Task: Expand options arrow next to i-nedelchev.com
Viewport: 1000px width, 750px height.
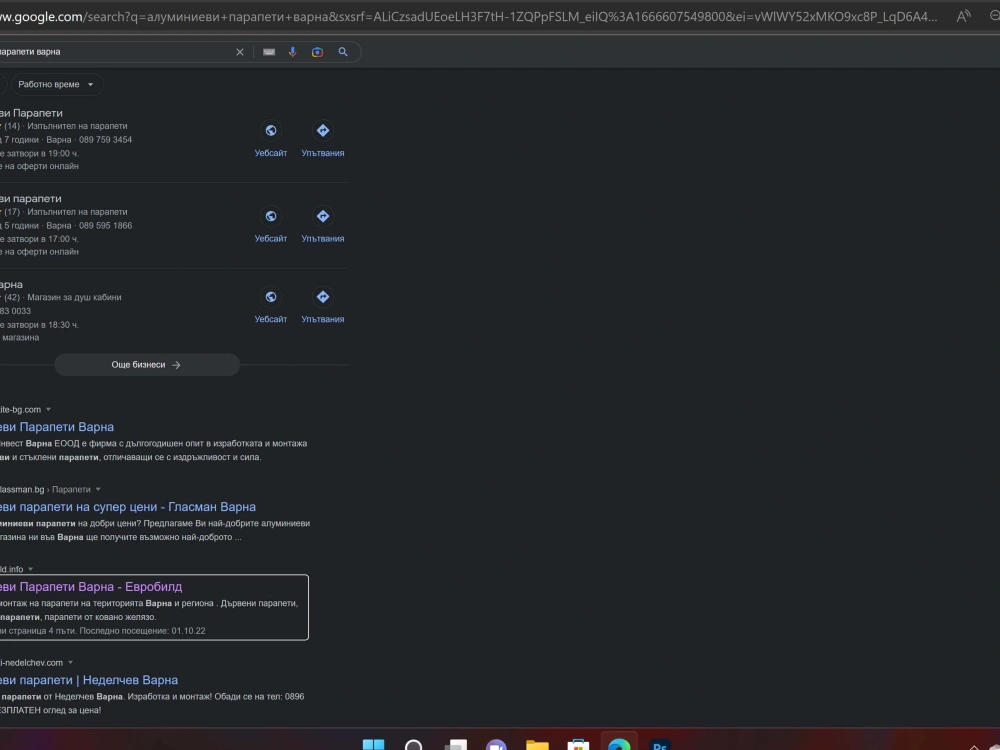Action: pyautogui.click(x=70, y=663)
